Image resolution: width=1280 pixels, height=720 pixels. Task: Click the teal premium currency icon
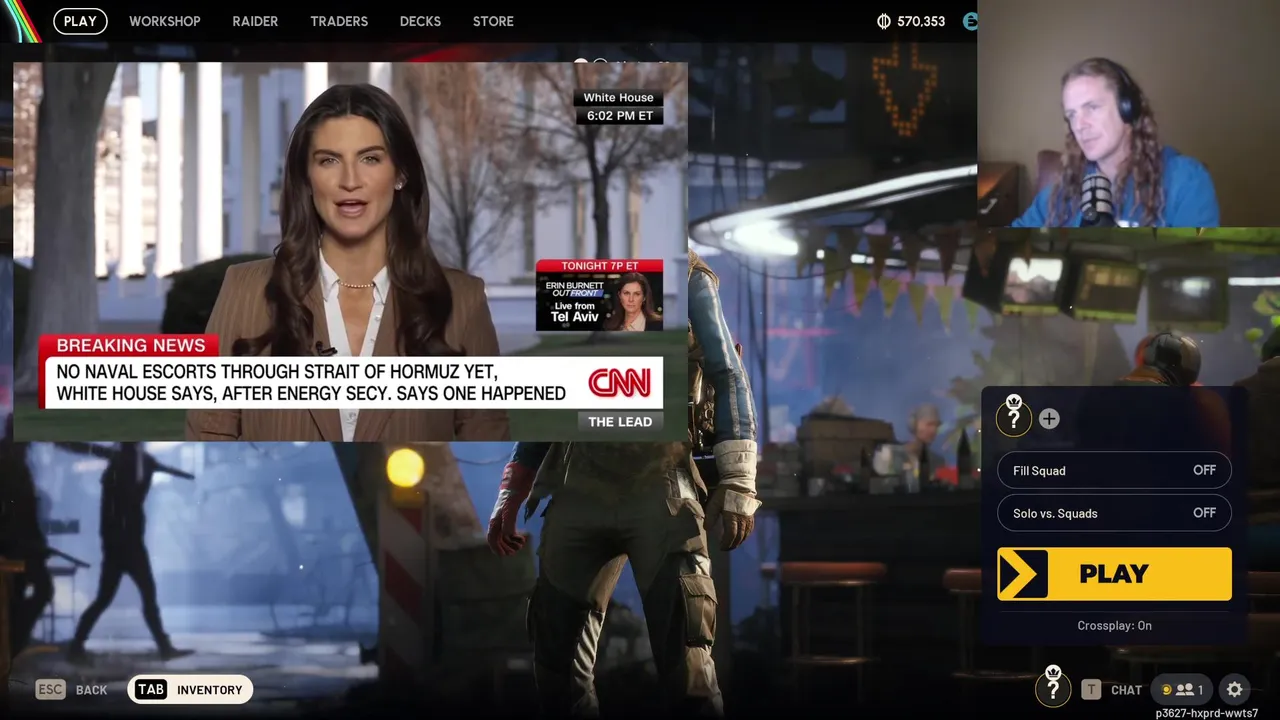969,21
